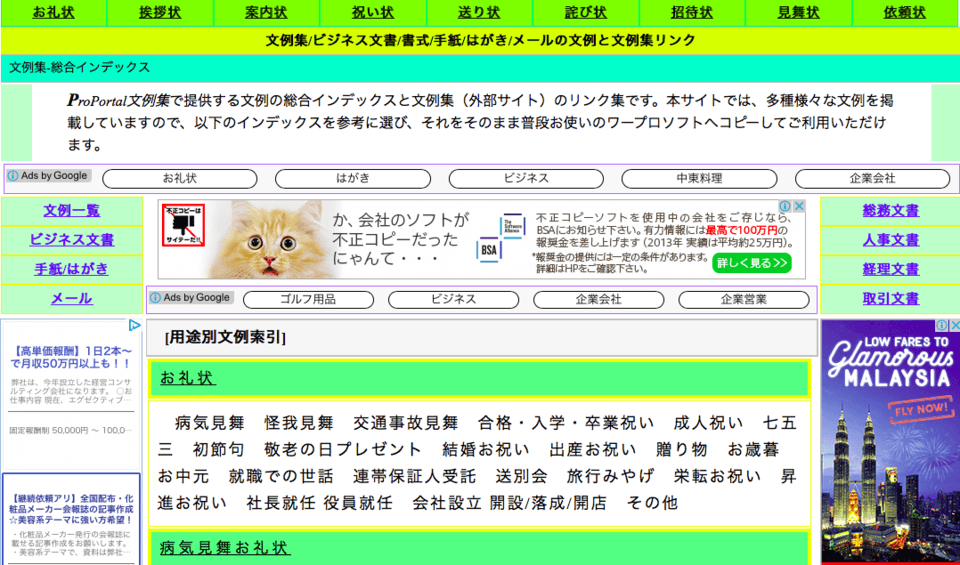This screenshot has height=565, width=960.
Task: Select the 企業営業 ad pill
Action: pyautogui.click(x=743, y=300)
